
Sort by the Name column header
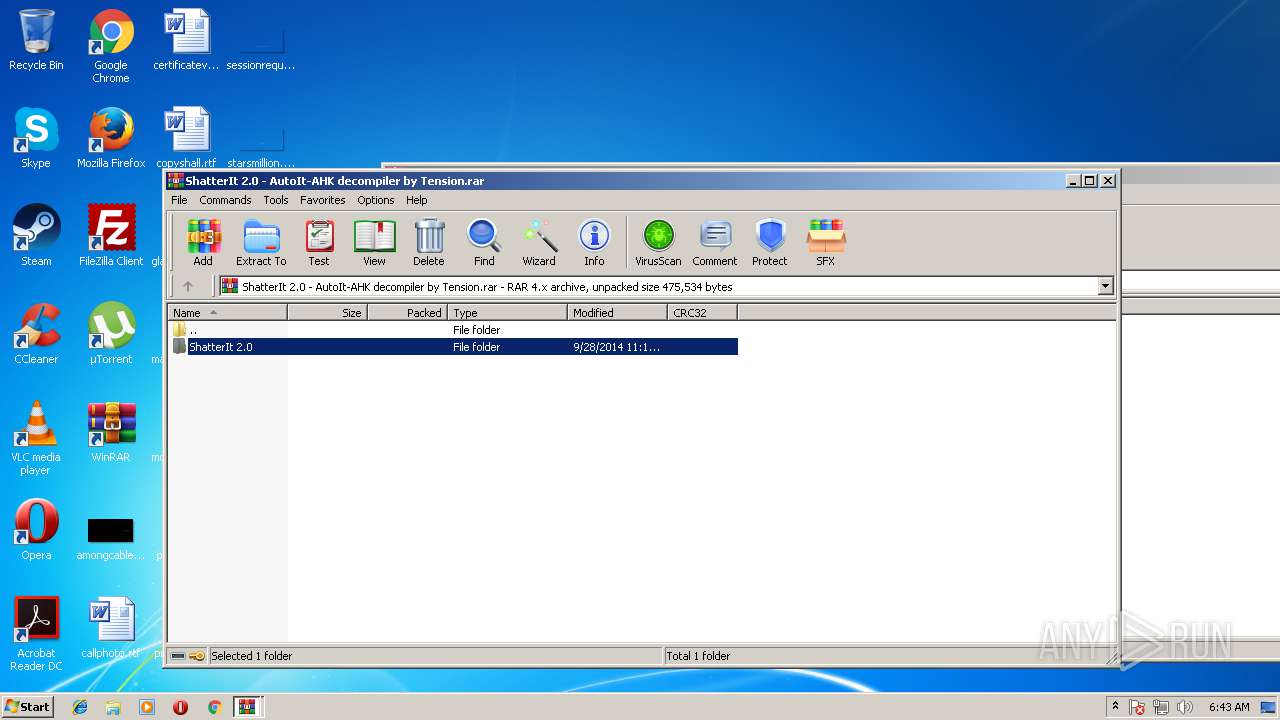tap(228, 312)
